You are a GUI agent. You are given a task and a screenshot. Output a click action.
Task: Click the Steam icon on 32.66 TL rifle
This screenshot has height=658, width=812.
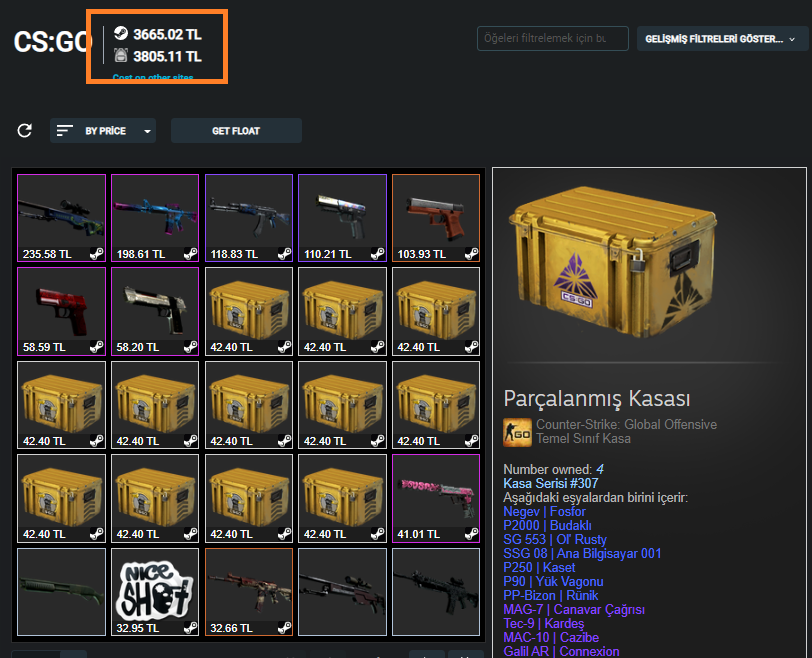[x=284, y=628]
